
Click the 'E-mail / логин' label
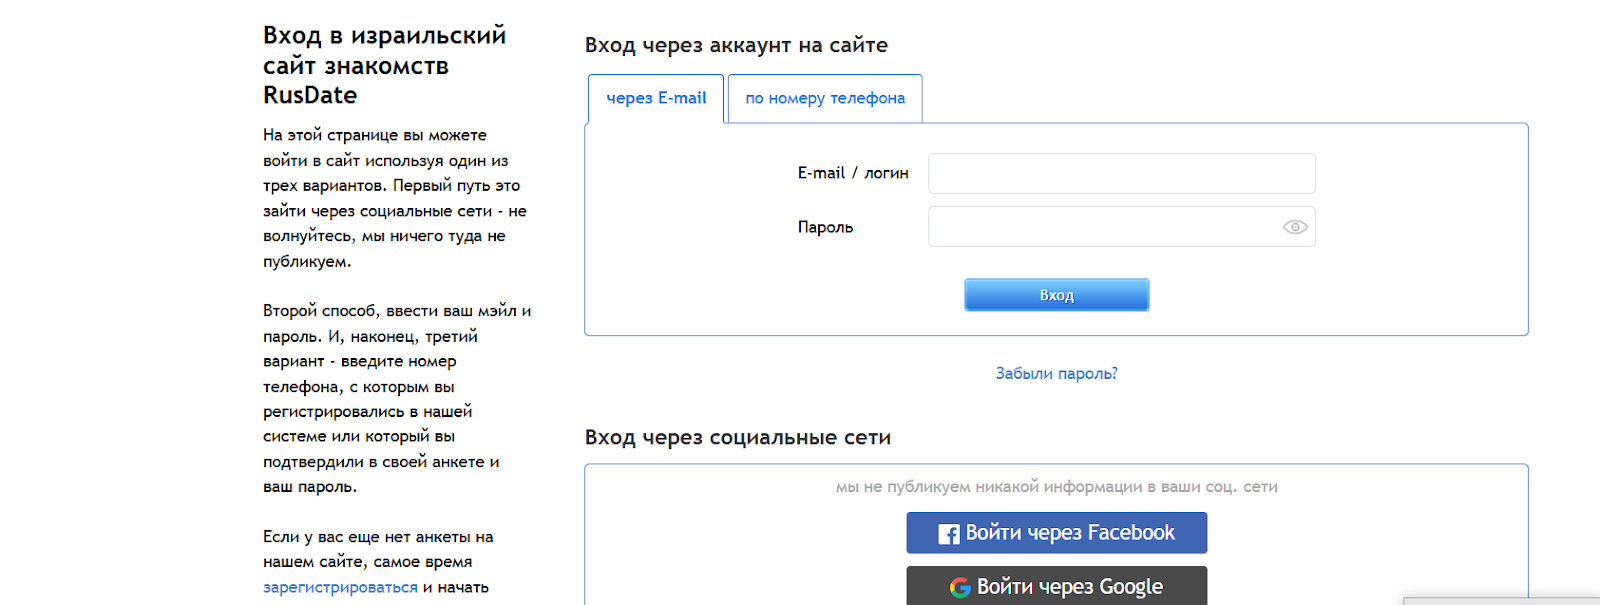[853, 173]
